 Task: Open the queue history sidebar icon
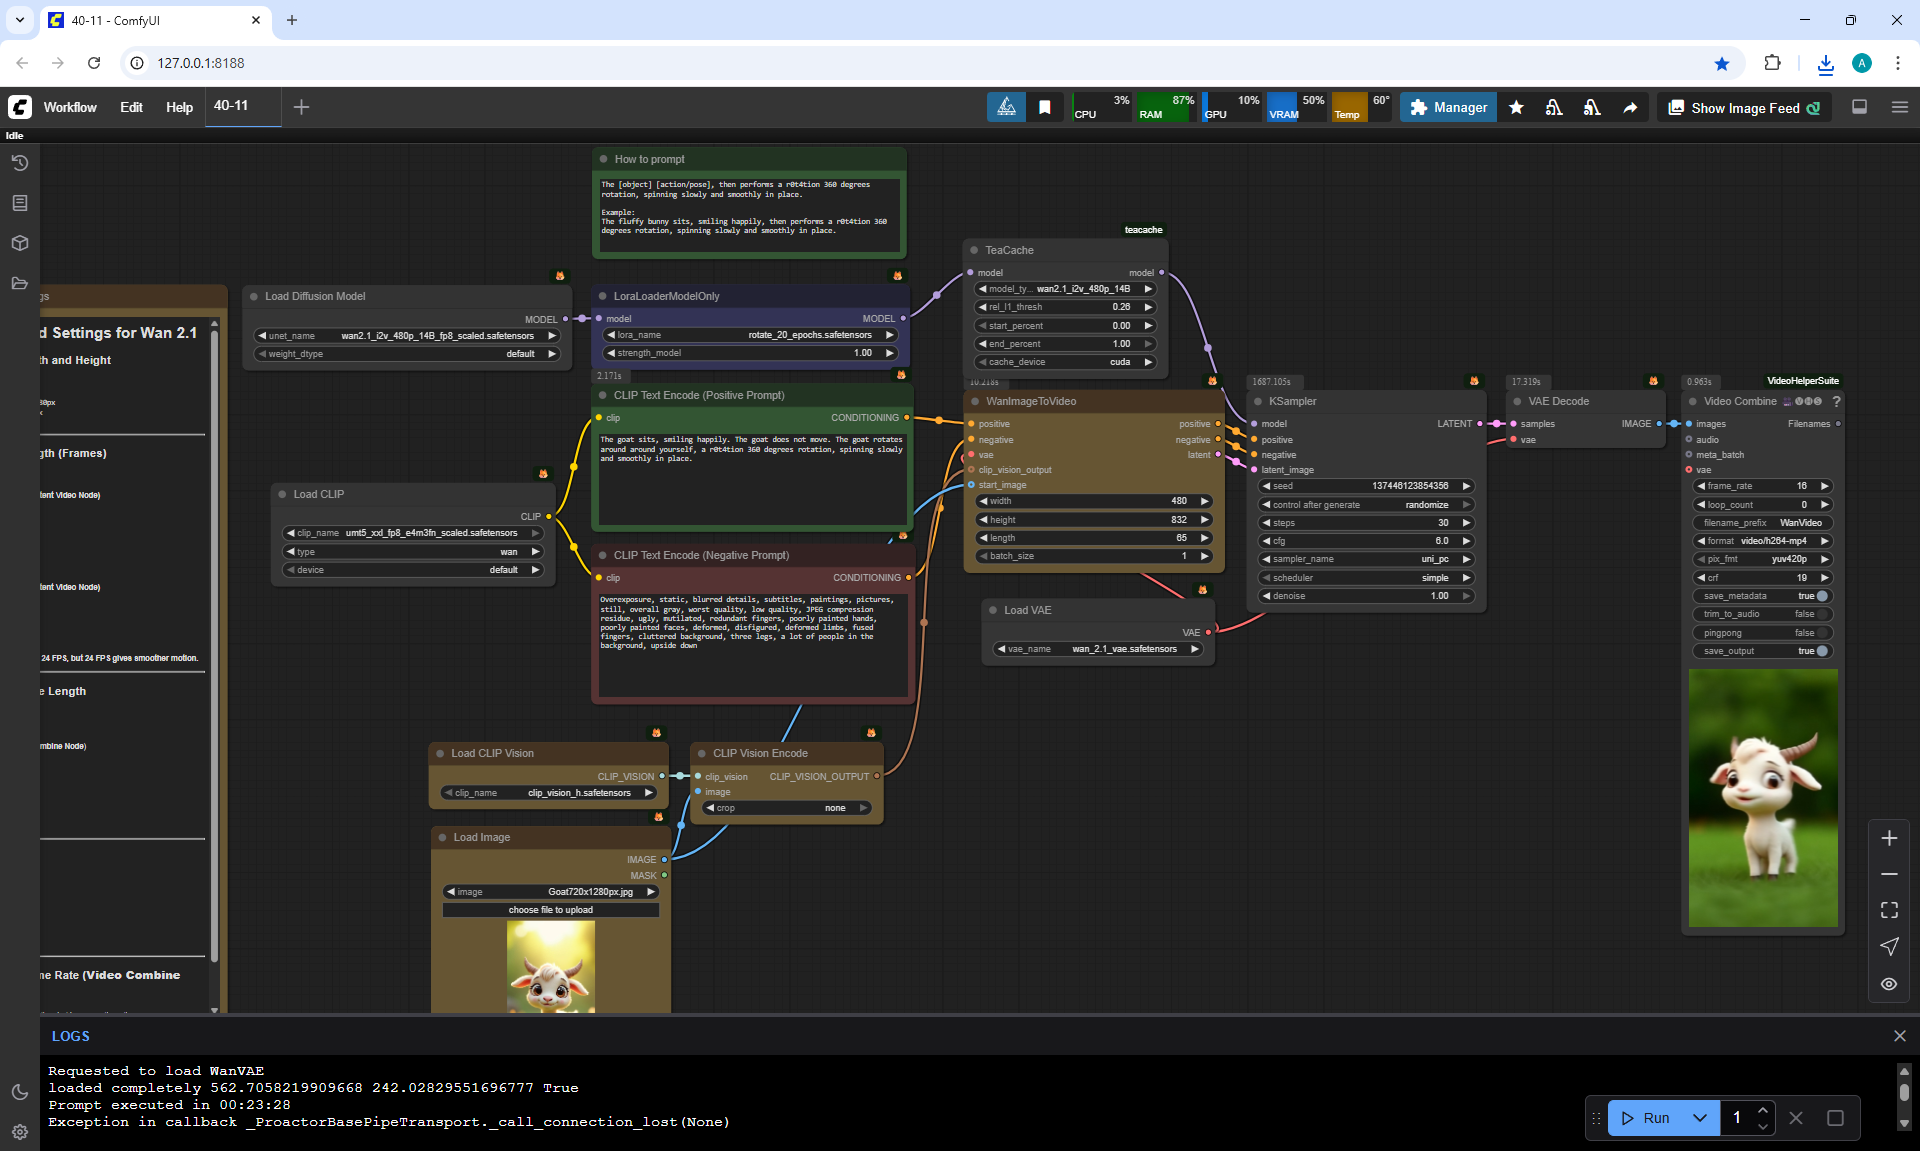coord(19,163)
